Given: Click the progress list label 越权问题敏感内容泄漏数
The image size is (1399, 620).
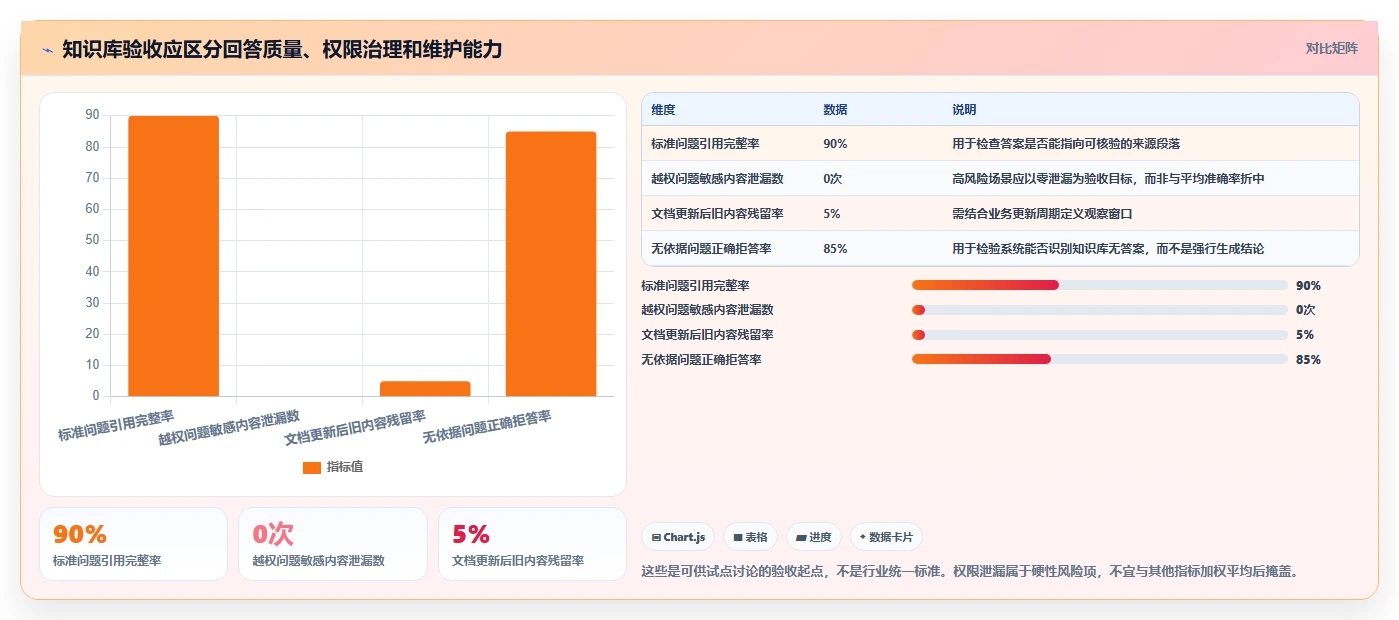Looking at the screenshot, I should click(707, 310).
